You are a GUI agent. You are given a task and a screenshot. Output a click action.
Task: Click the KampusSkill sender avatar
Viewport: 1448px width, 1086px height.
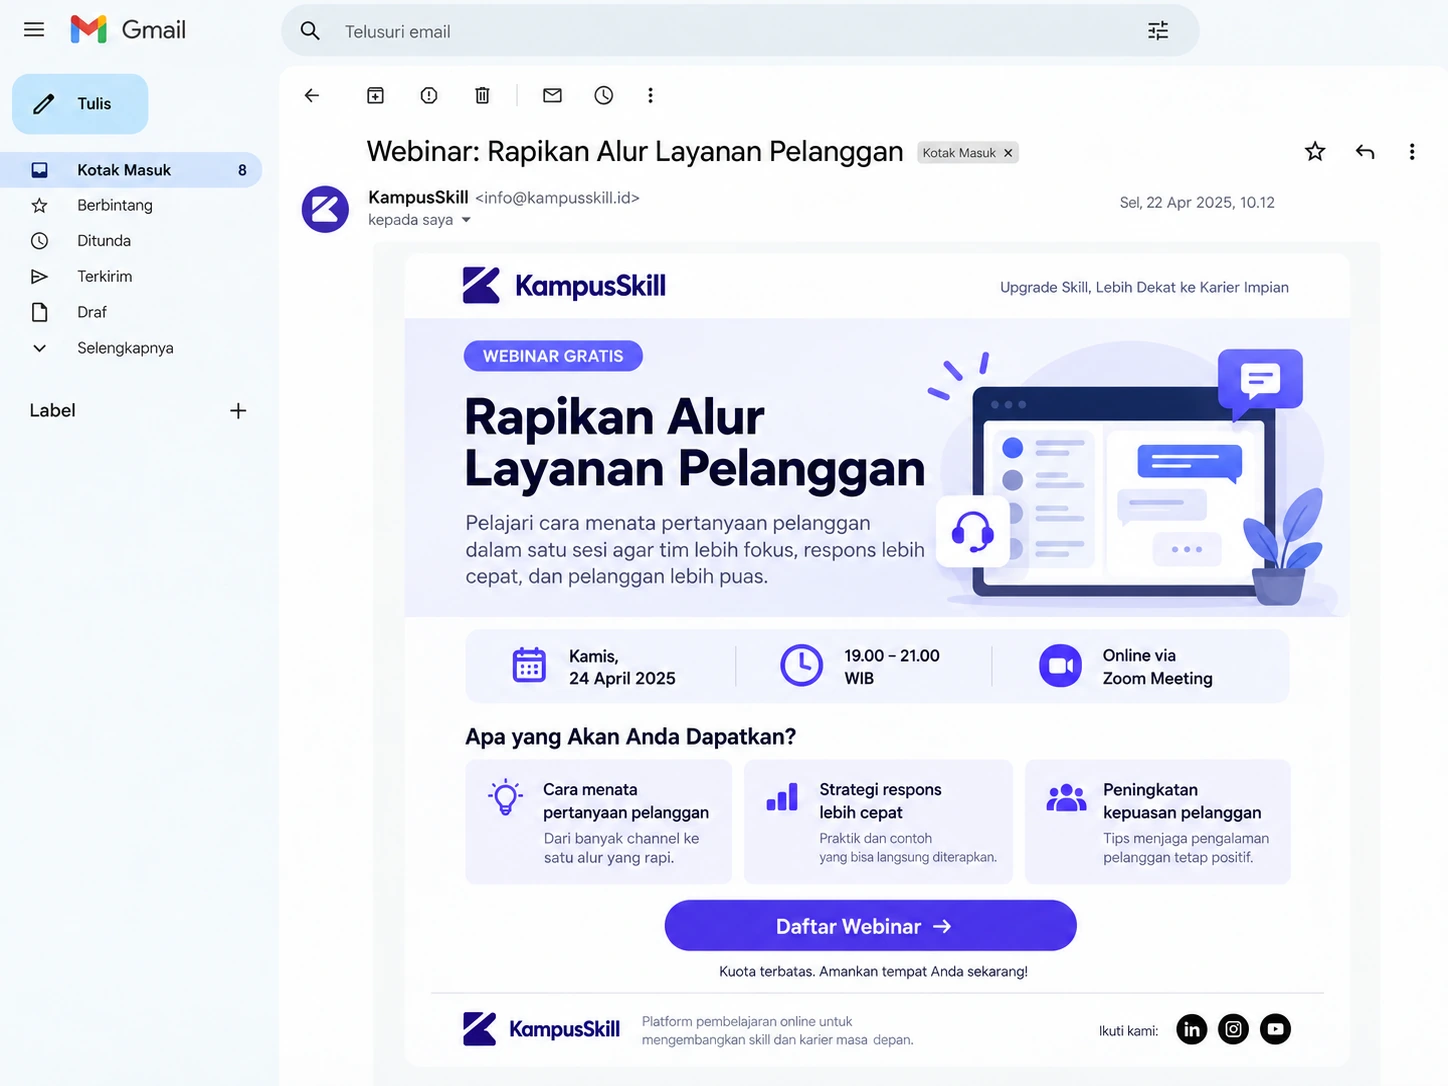(x=325, y=209)
